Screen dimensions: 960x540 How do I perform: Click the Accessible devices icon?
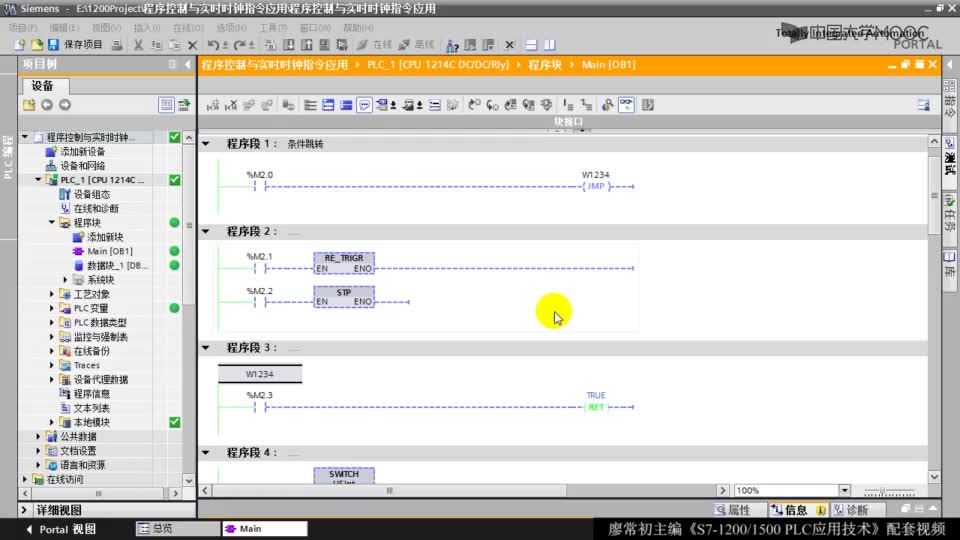[x=452, y=45]
